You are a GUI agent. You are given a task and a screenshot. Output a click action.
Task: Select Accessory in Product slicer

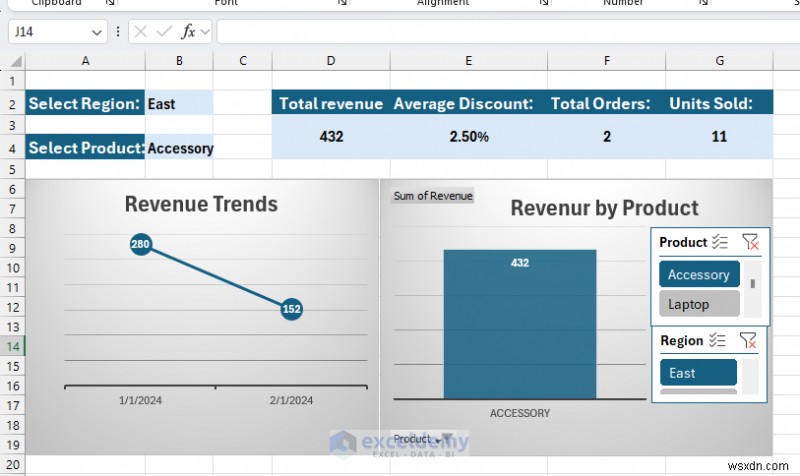(x=699, y=274)
